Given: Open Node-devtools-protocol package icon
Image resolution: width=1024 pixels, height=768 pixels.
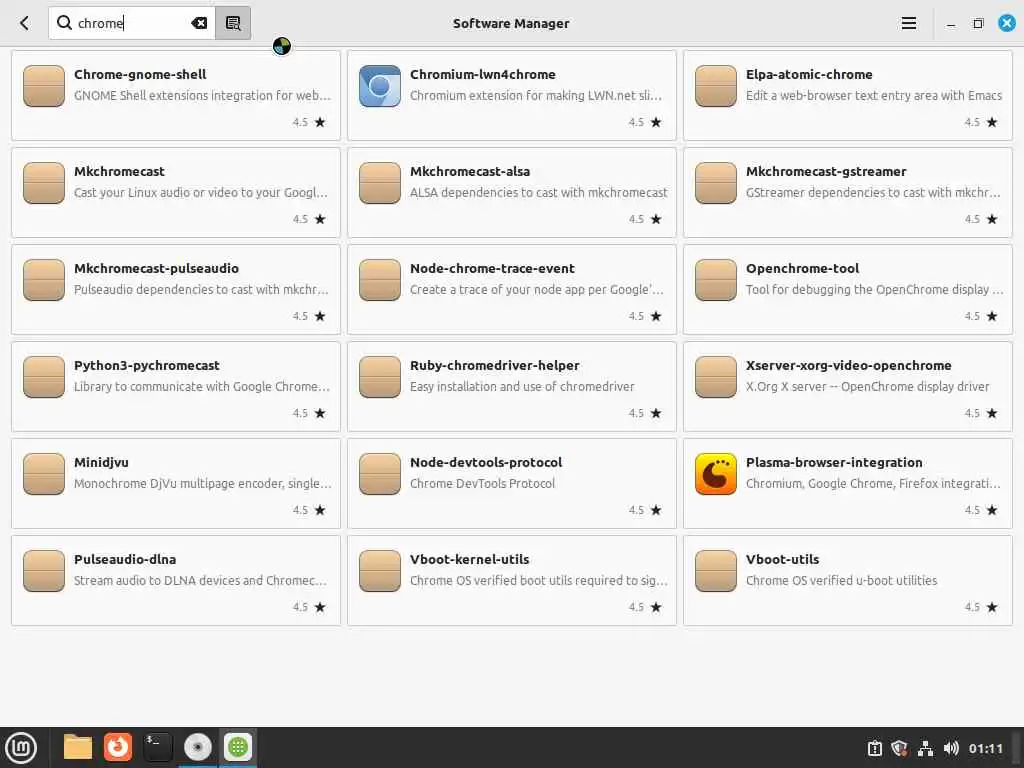Looking at the screenshot, I should [379, 473].
